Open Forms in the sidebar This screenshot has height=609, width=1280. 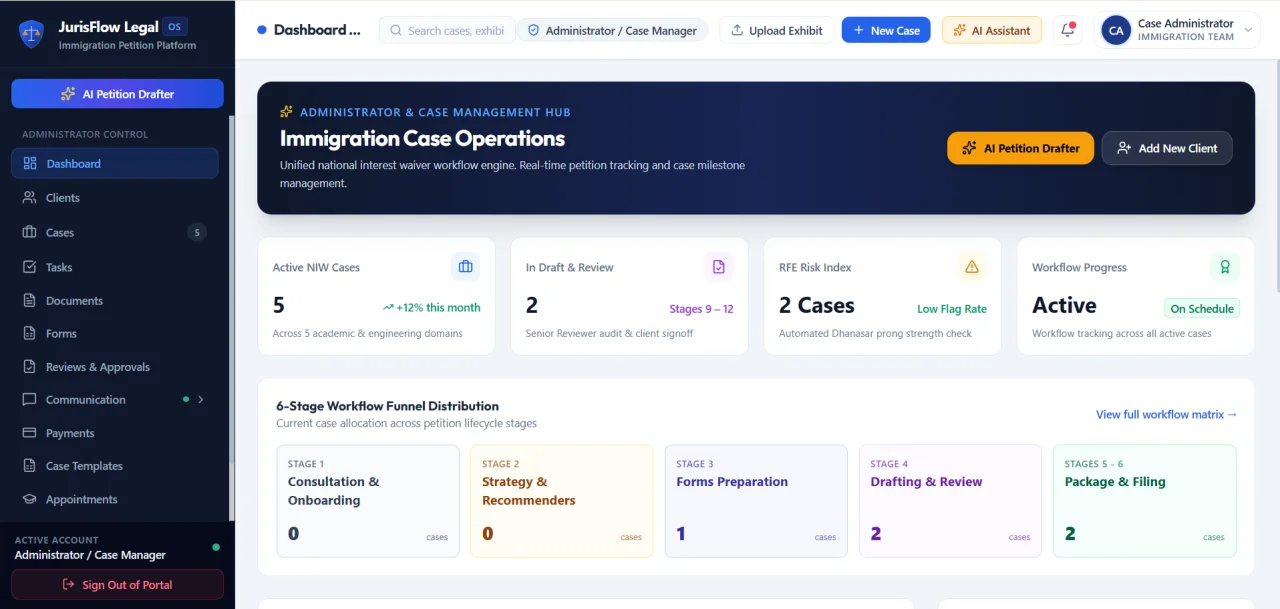pyautogui.click(x=115, y=333)
